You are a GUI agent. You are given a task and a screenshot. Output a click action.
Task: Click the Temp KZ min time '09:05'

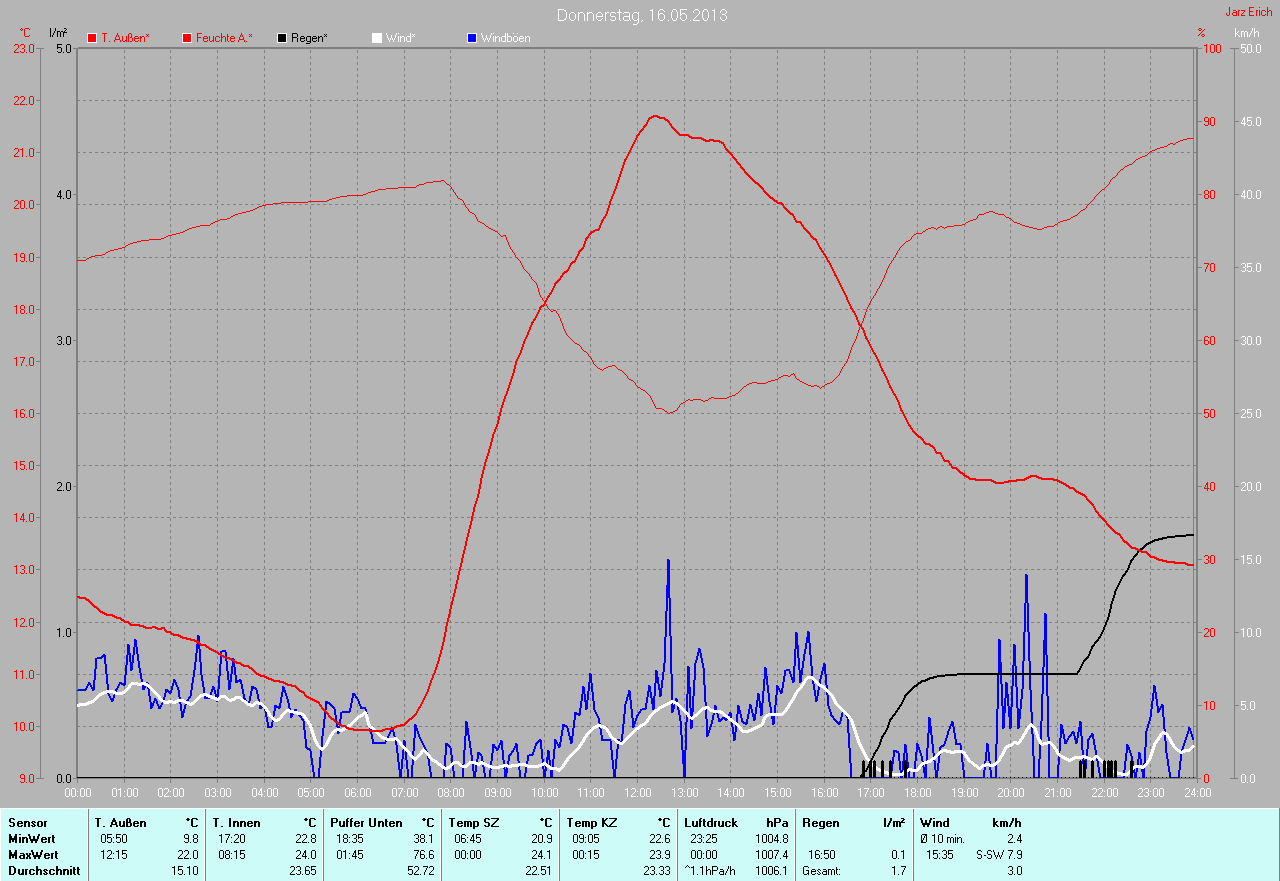[587, 839]
